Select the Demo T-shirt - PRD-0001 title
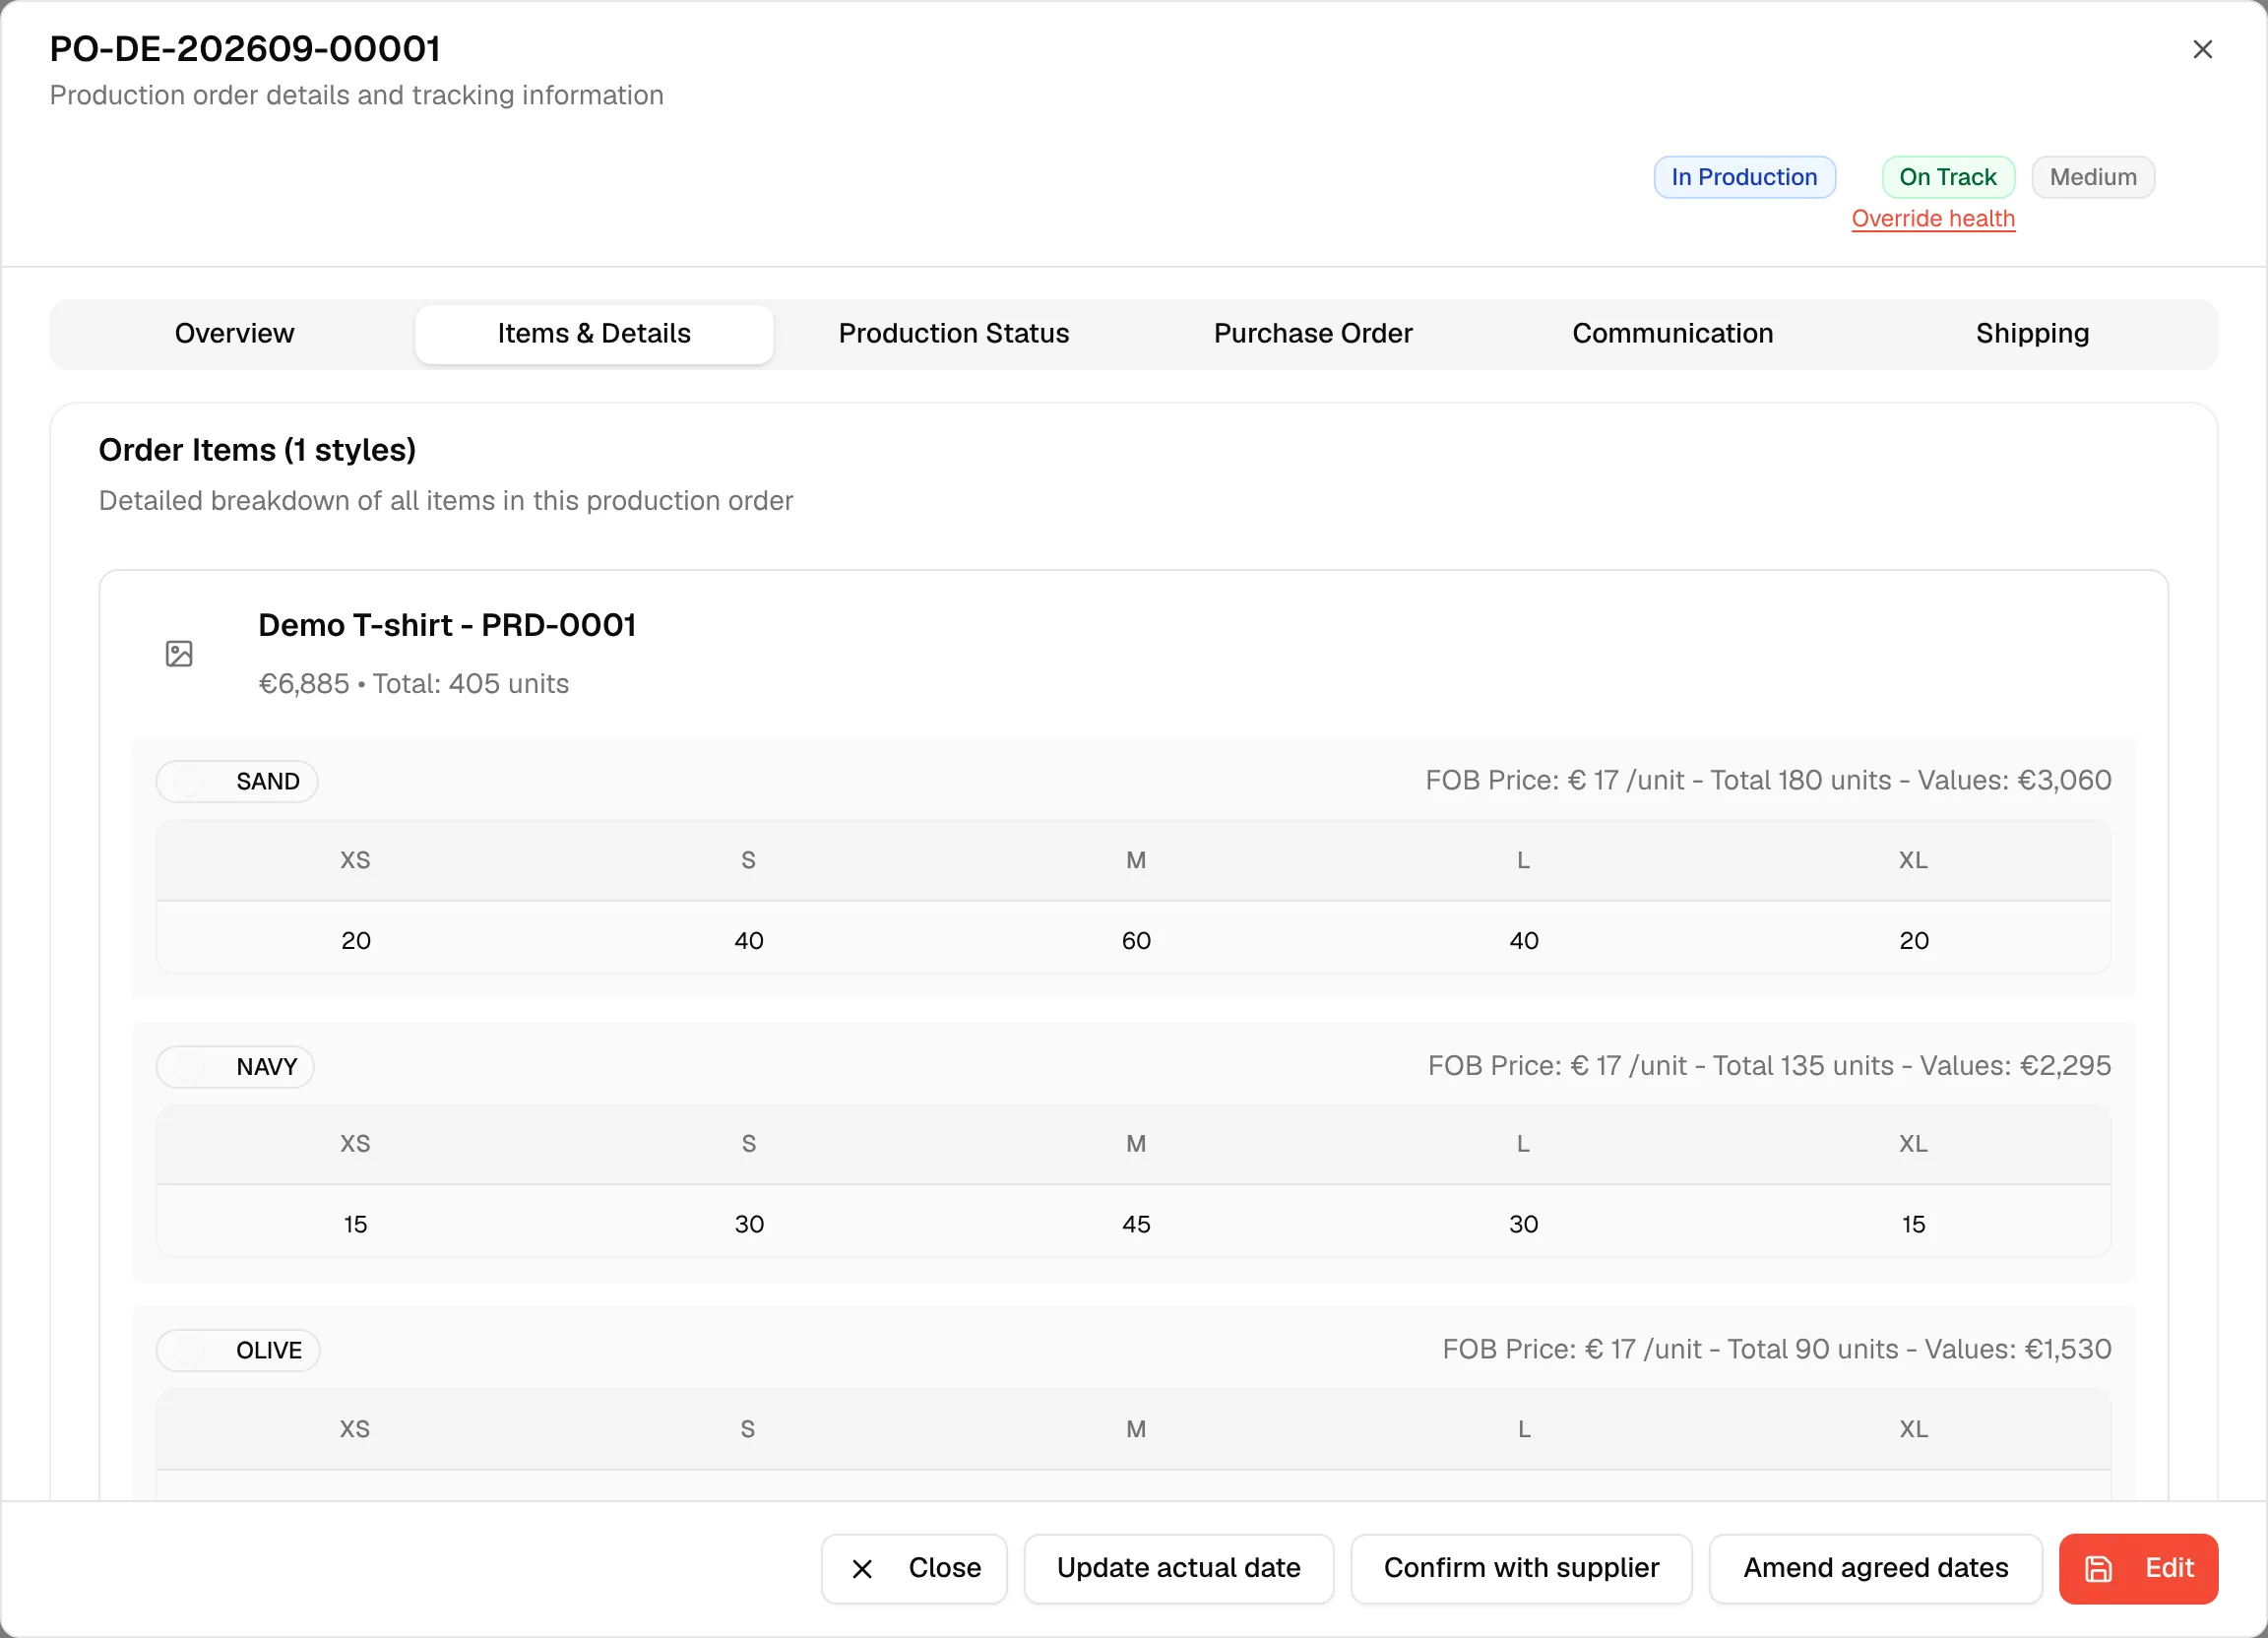Image resolution: width=2268 pixels, height=1638 pixels. 447,625
